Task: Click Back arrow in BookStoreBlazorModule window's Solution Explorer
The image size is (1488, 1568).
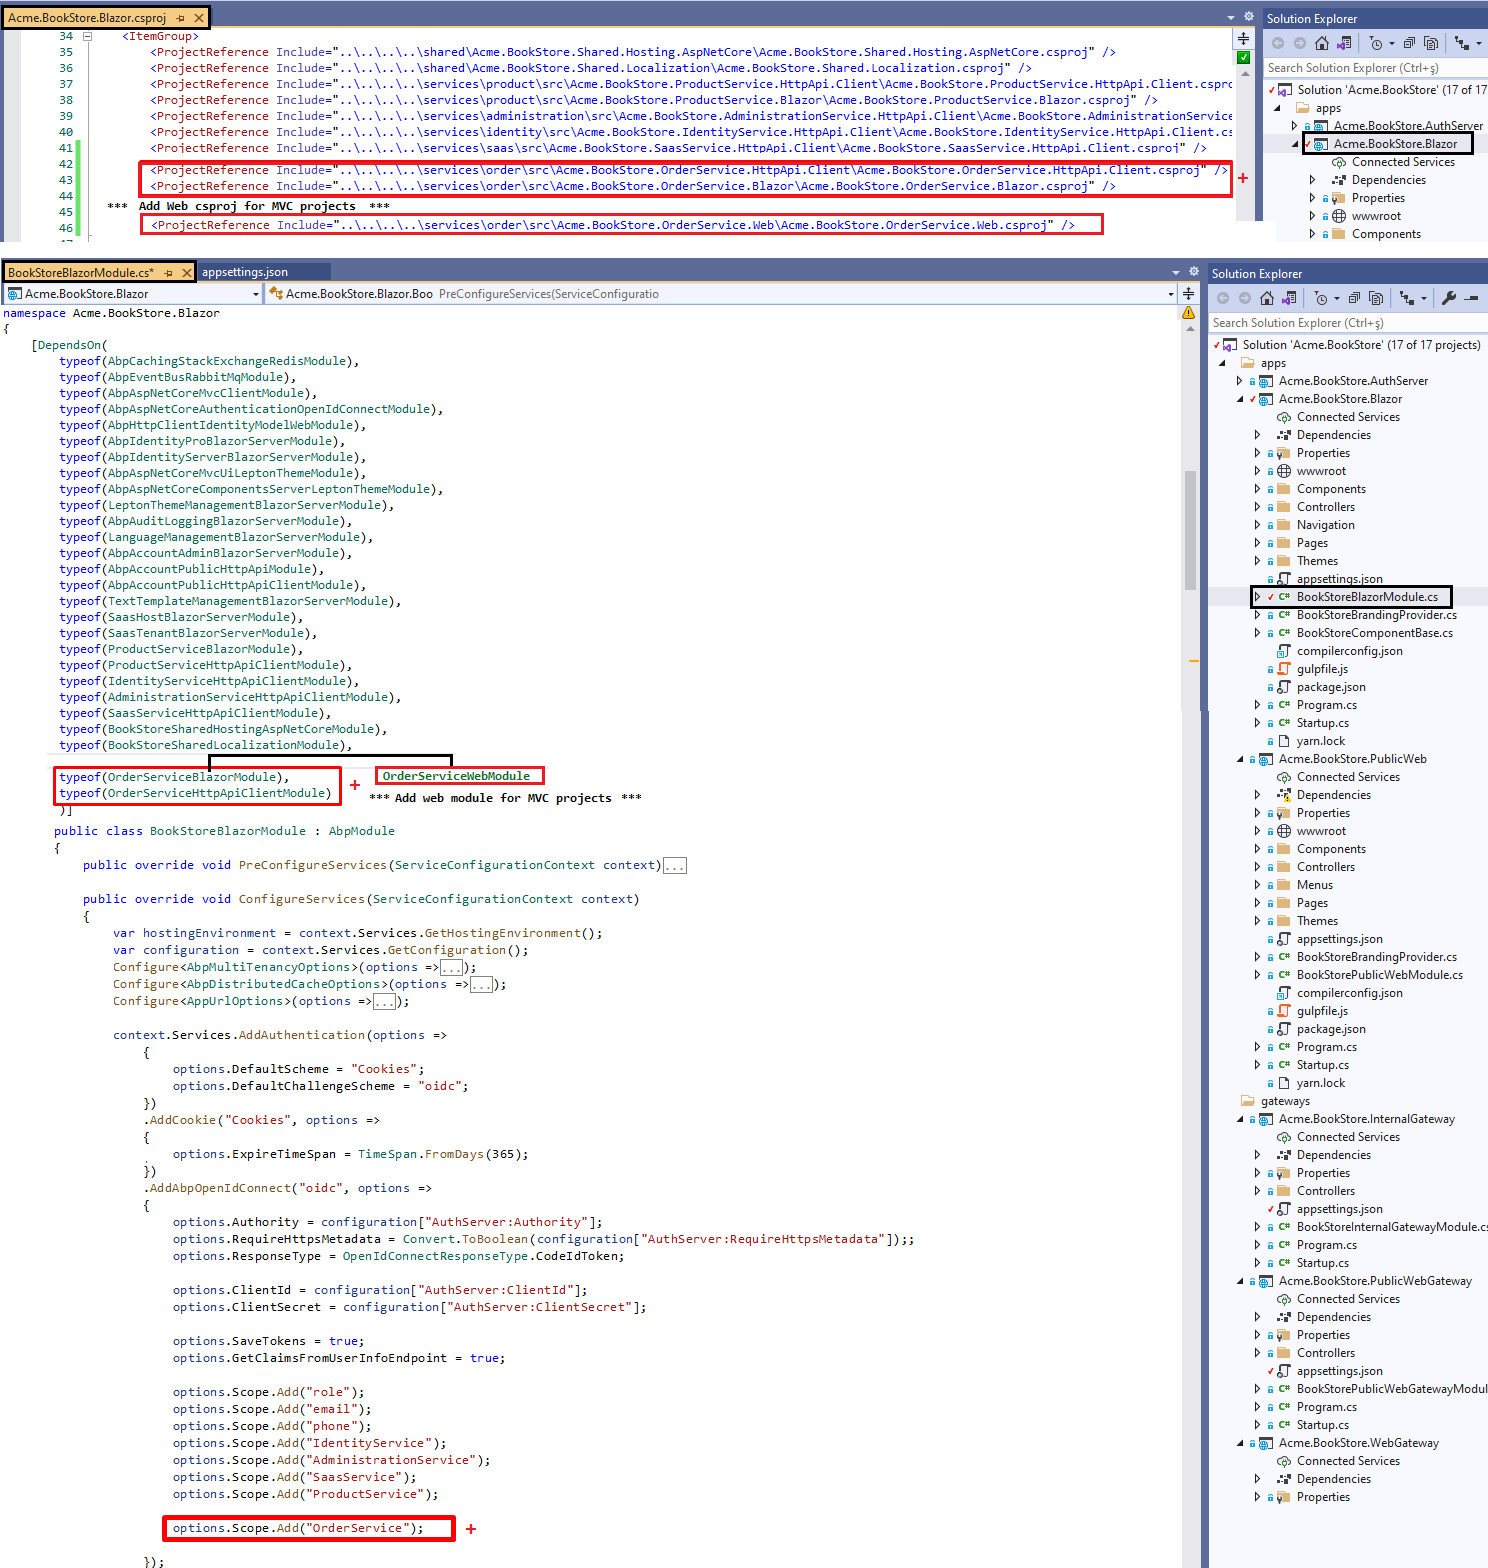Action: 1223,298
